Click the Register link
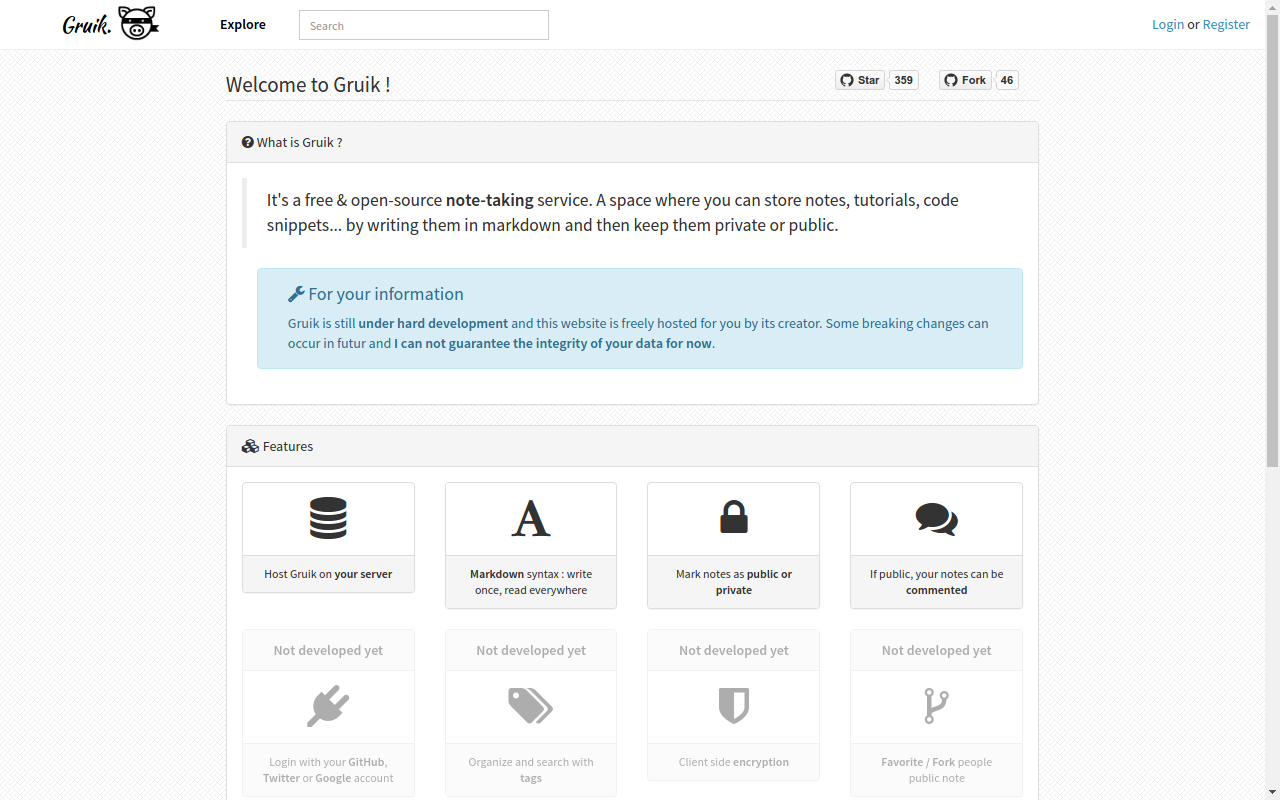This screenshot has height=800, width=1280. (1226, 24)
